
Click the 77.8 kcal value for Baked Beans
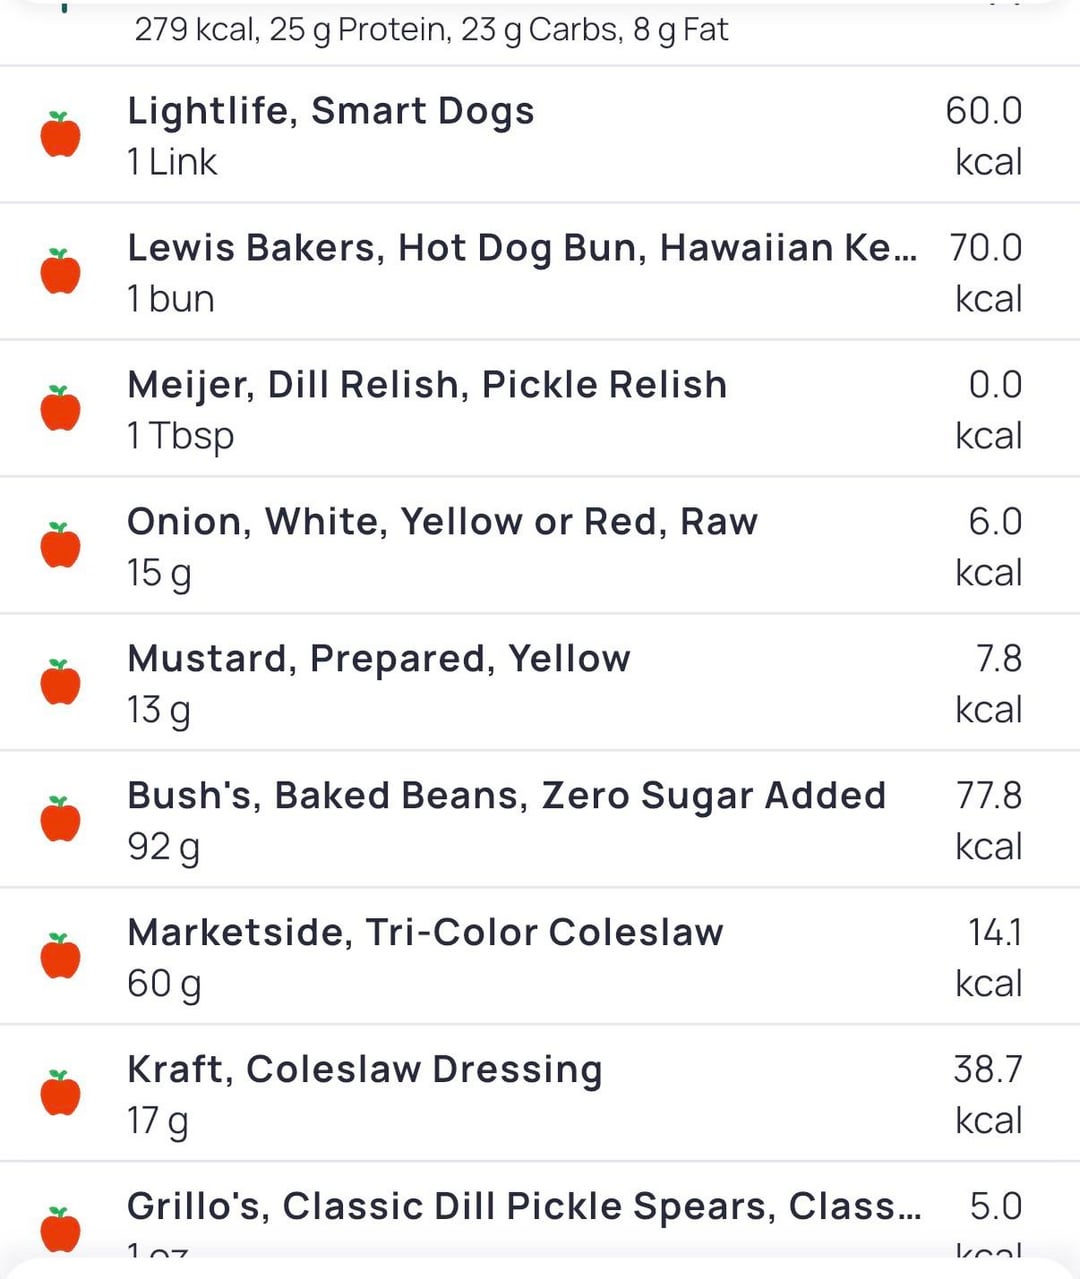coord(988,820)
